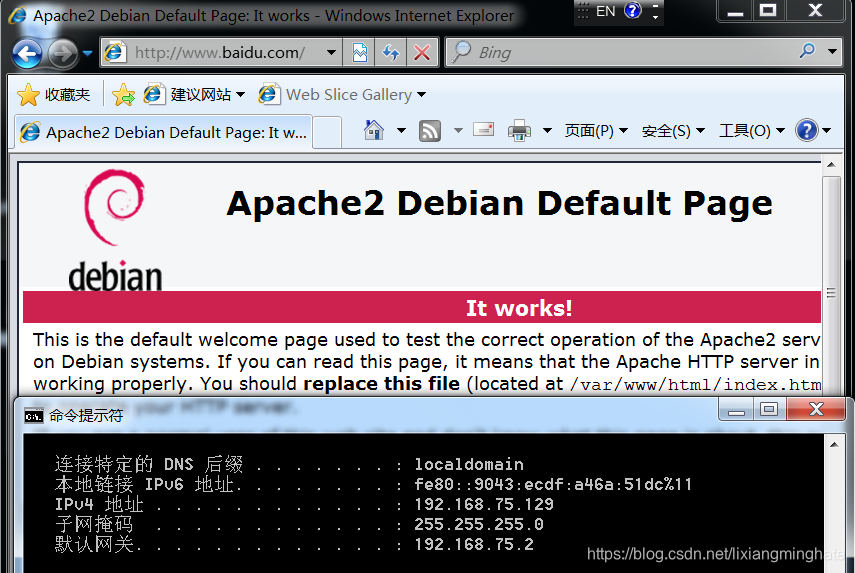Image resolution: width=855 pixels, height=573 pixels.
Task: Maximize the Internet Explorer window
Action: click(768, 11)
